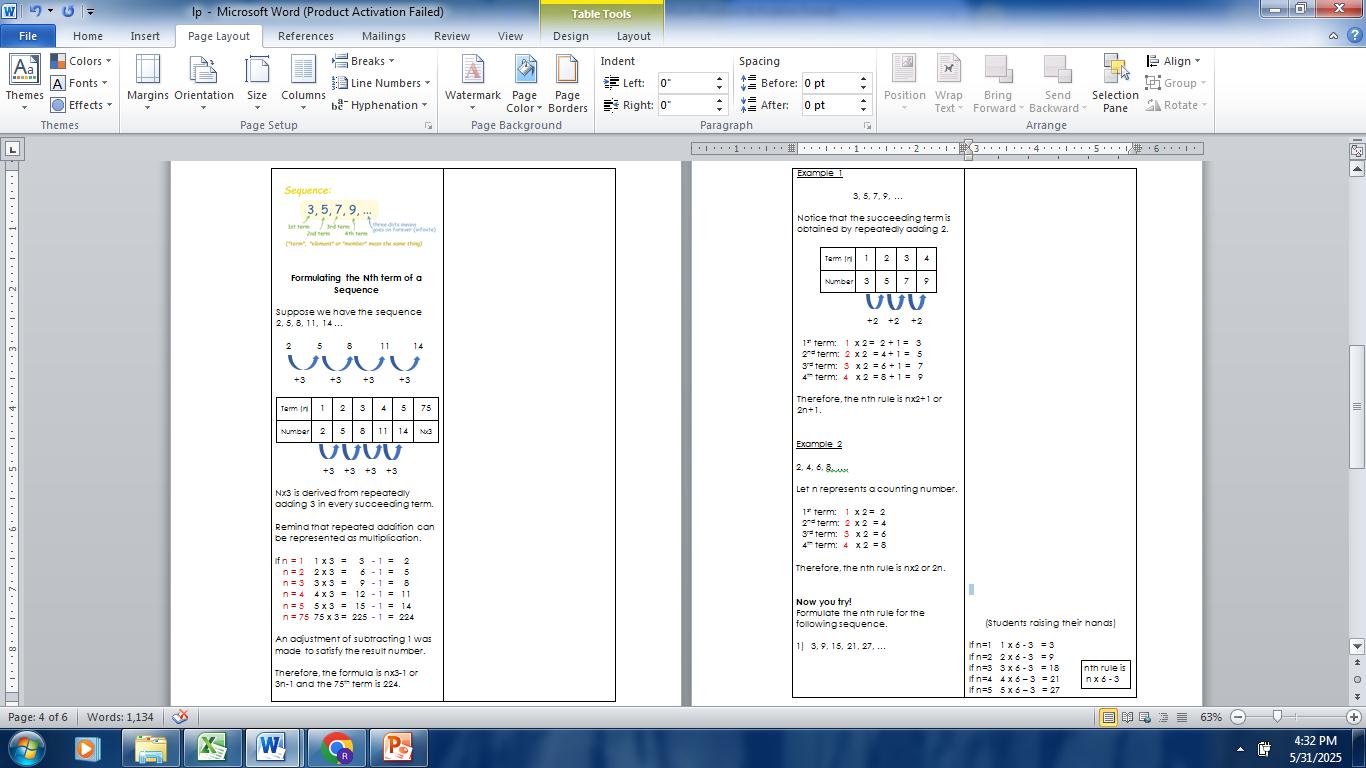Click the Indent Left input field
This screenshot has height=768, width=1366.
pos(685,83)
